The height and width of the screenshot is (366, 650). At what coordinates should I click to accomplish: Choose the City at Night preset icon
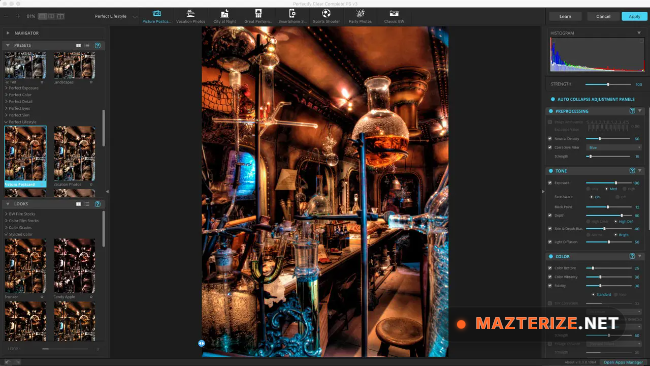[225, 14]
